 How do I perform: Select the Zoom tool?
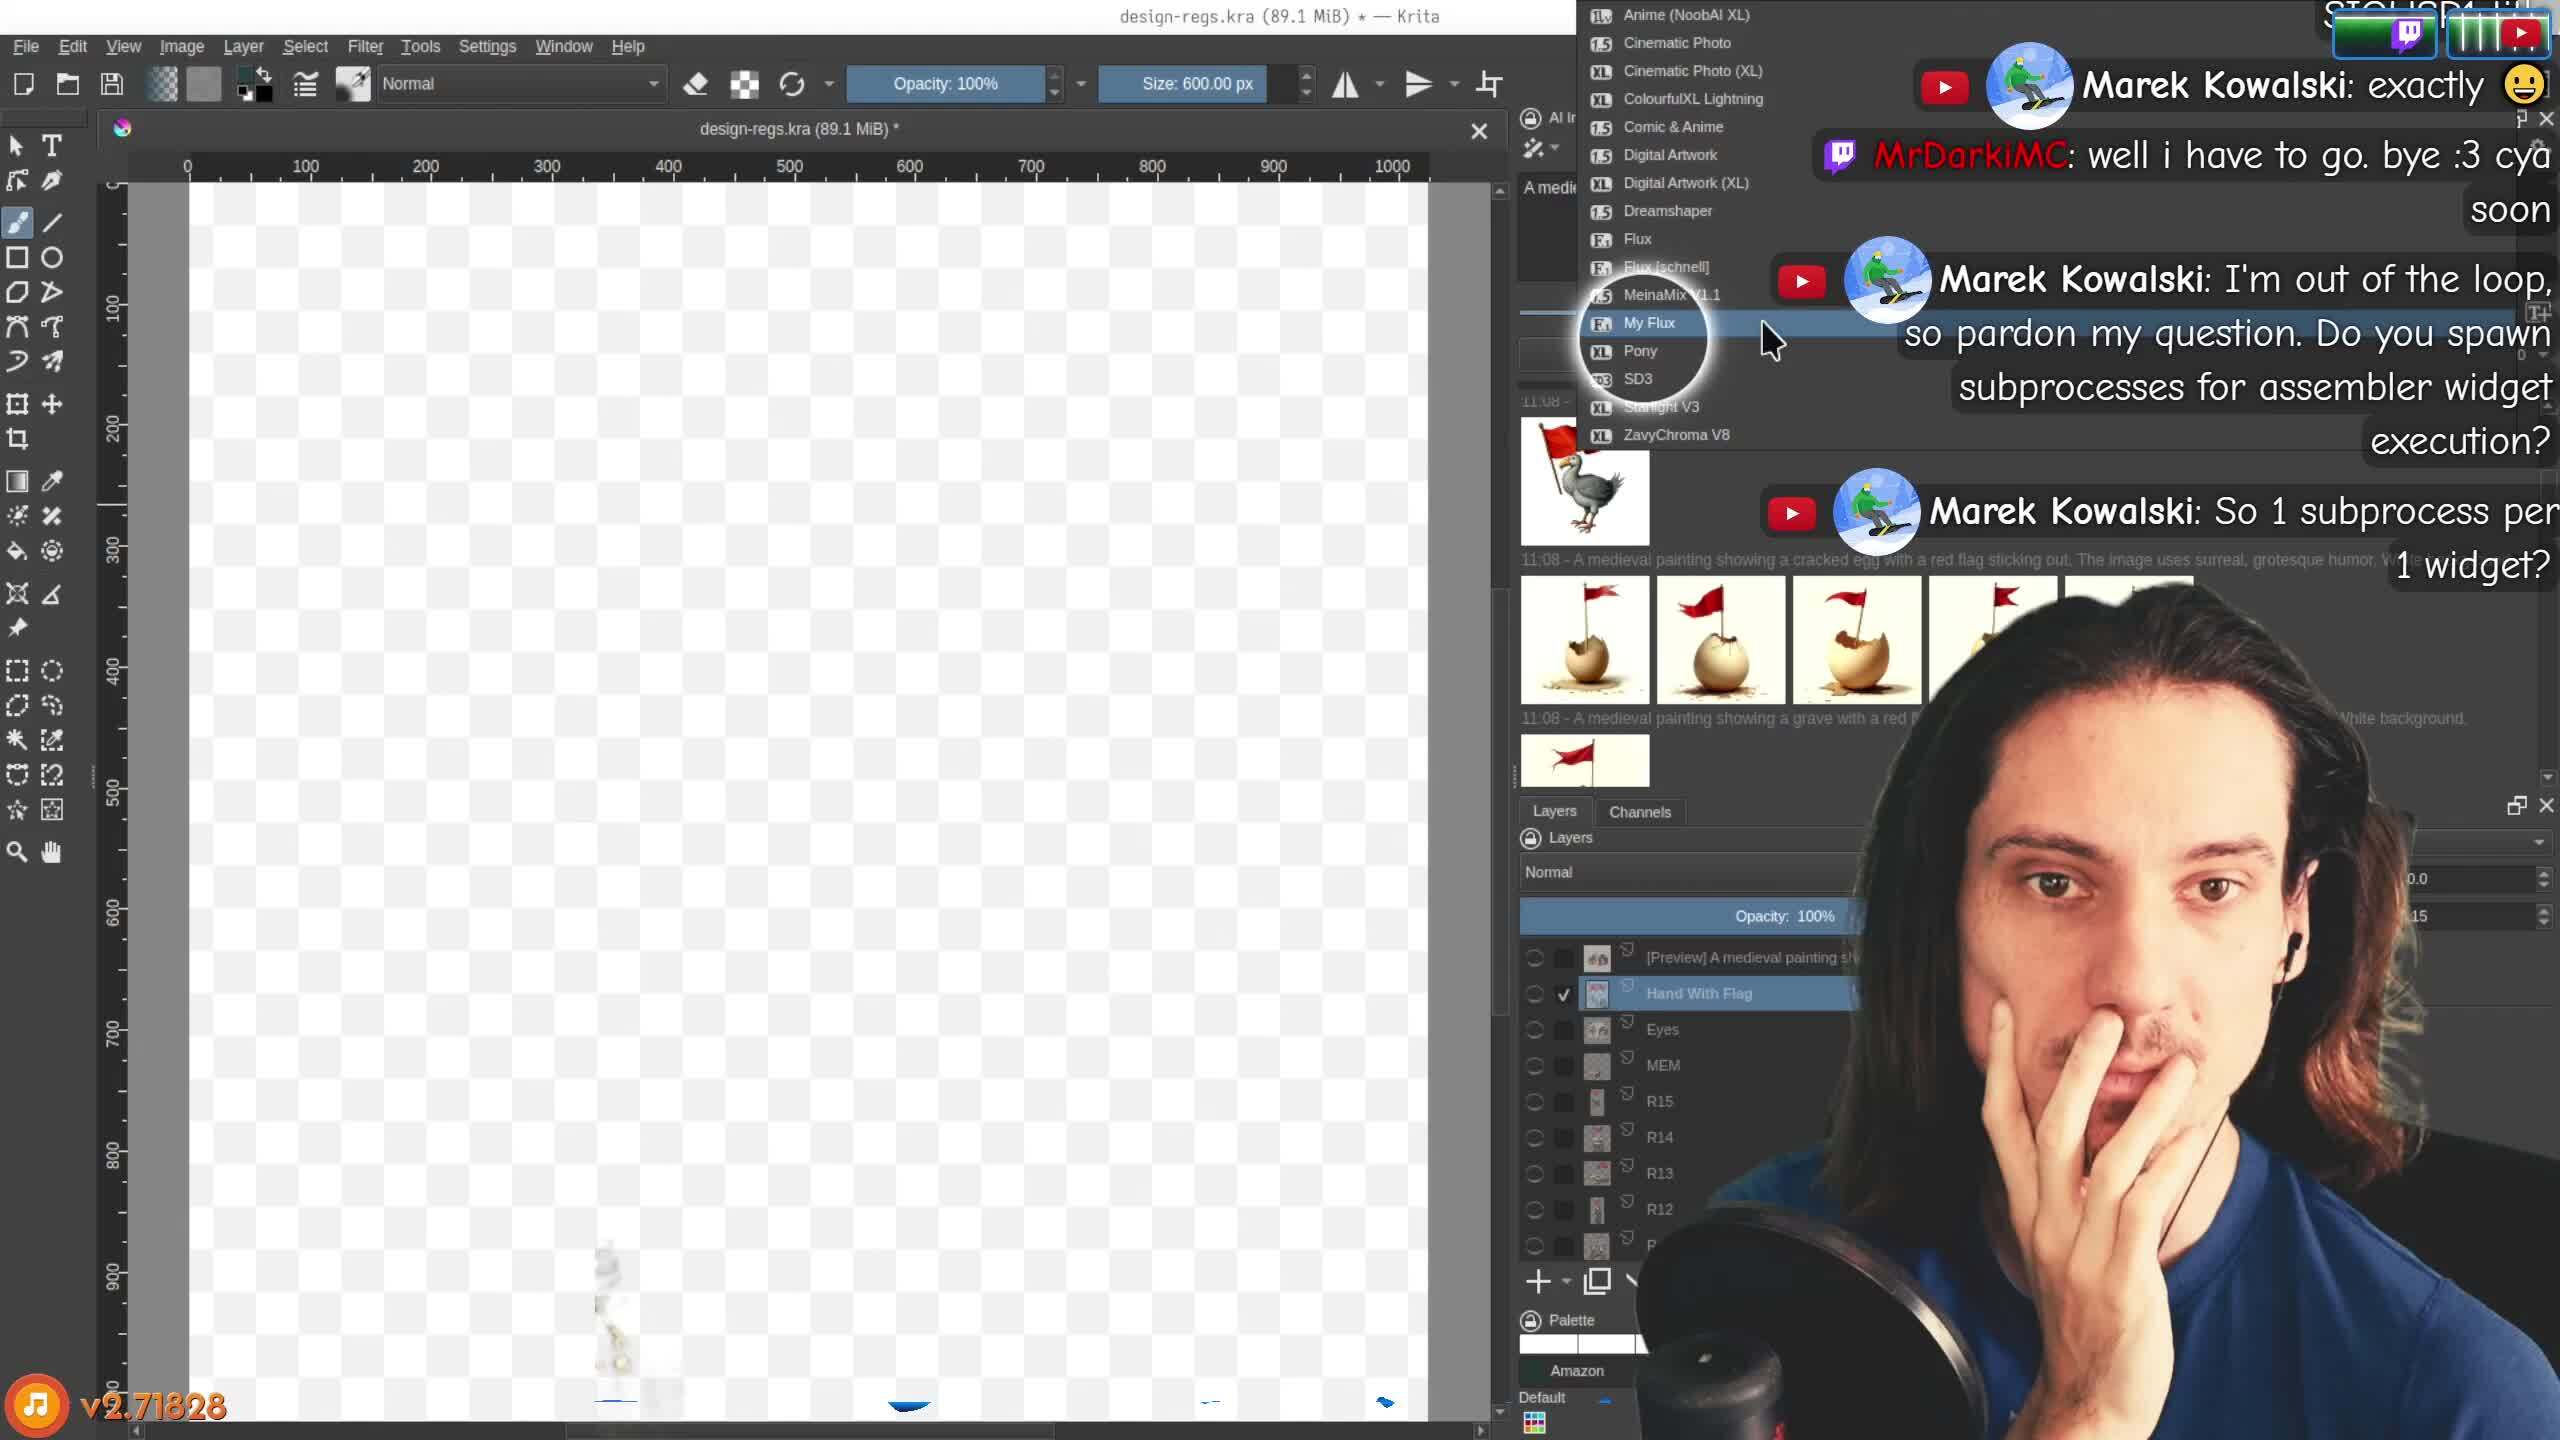point(17,852)
